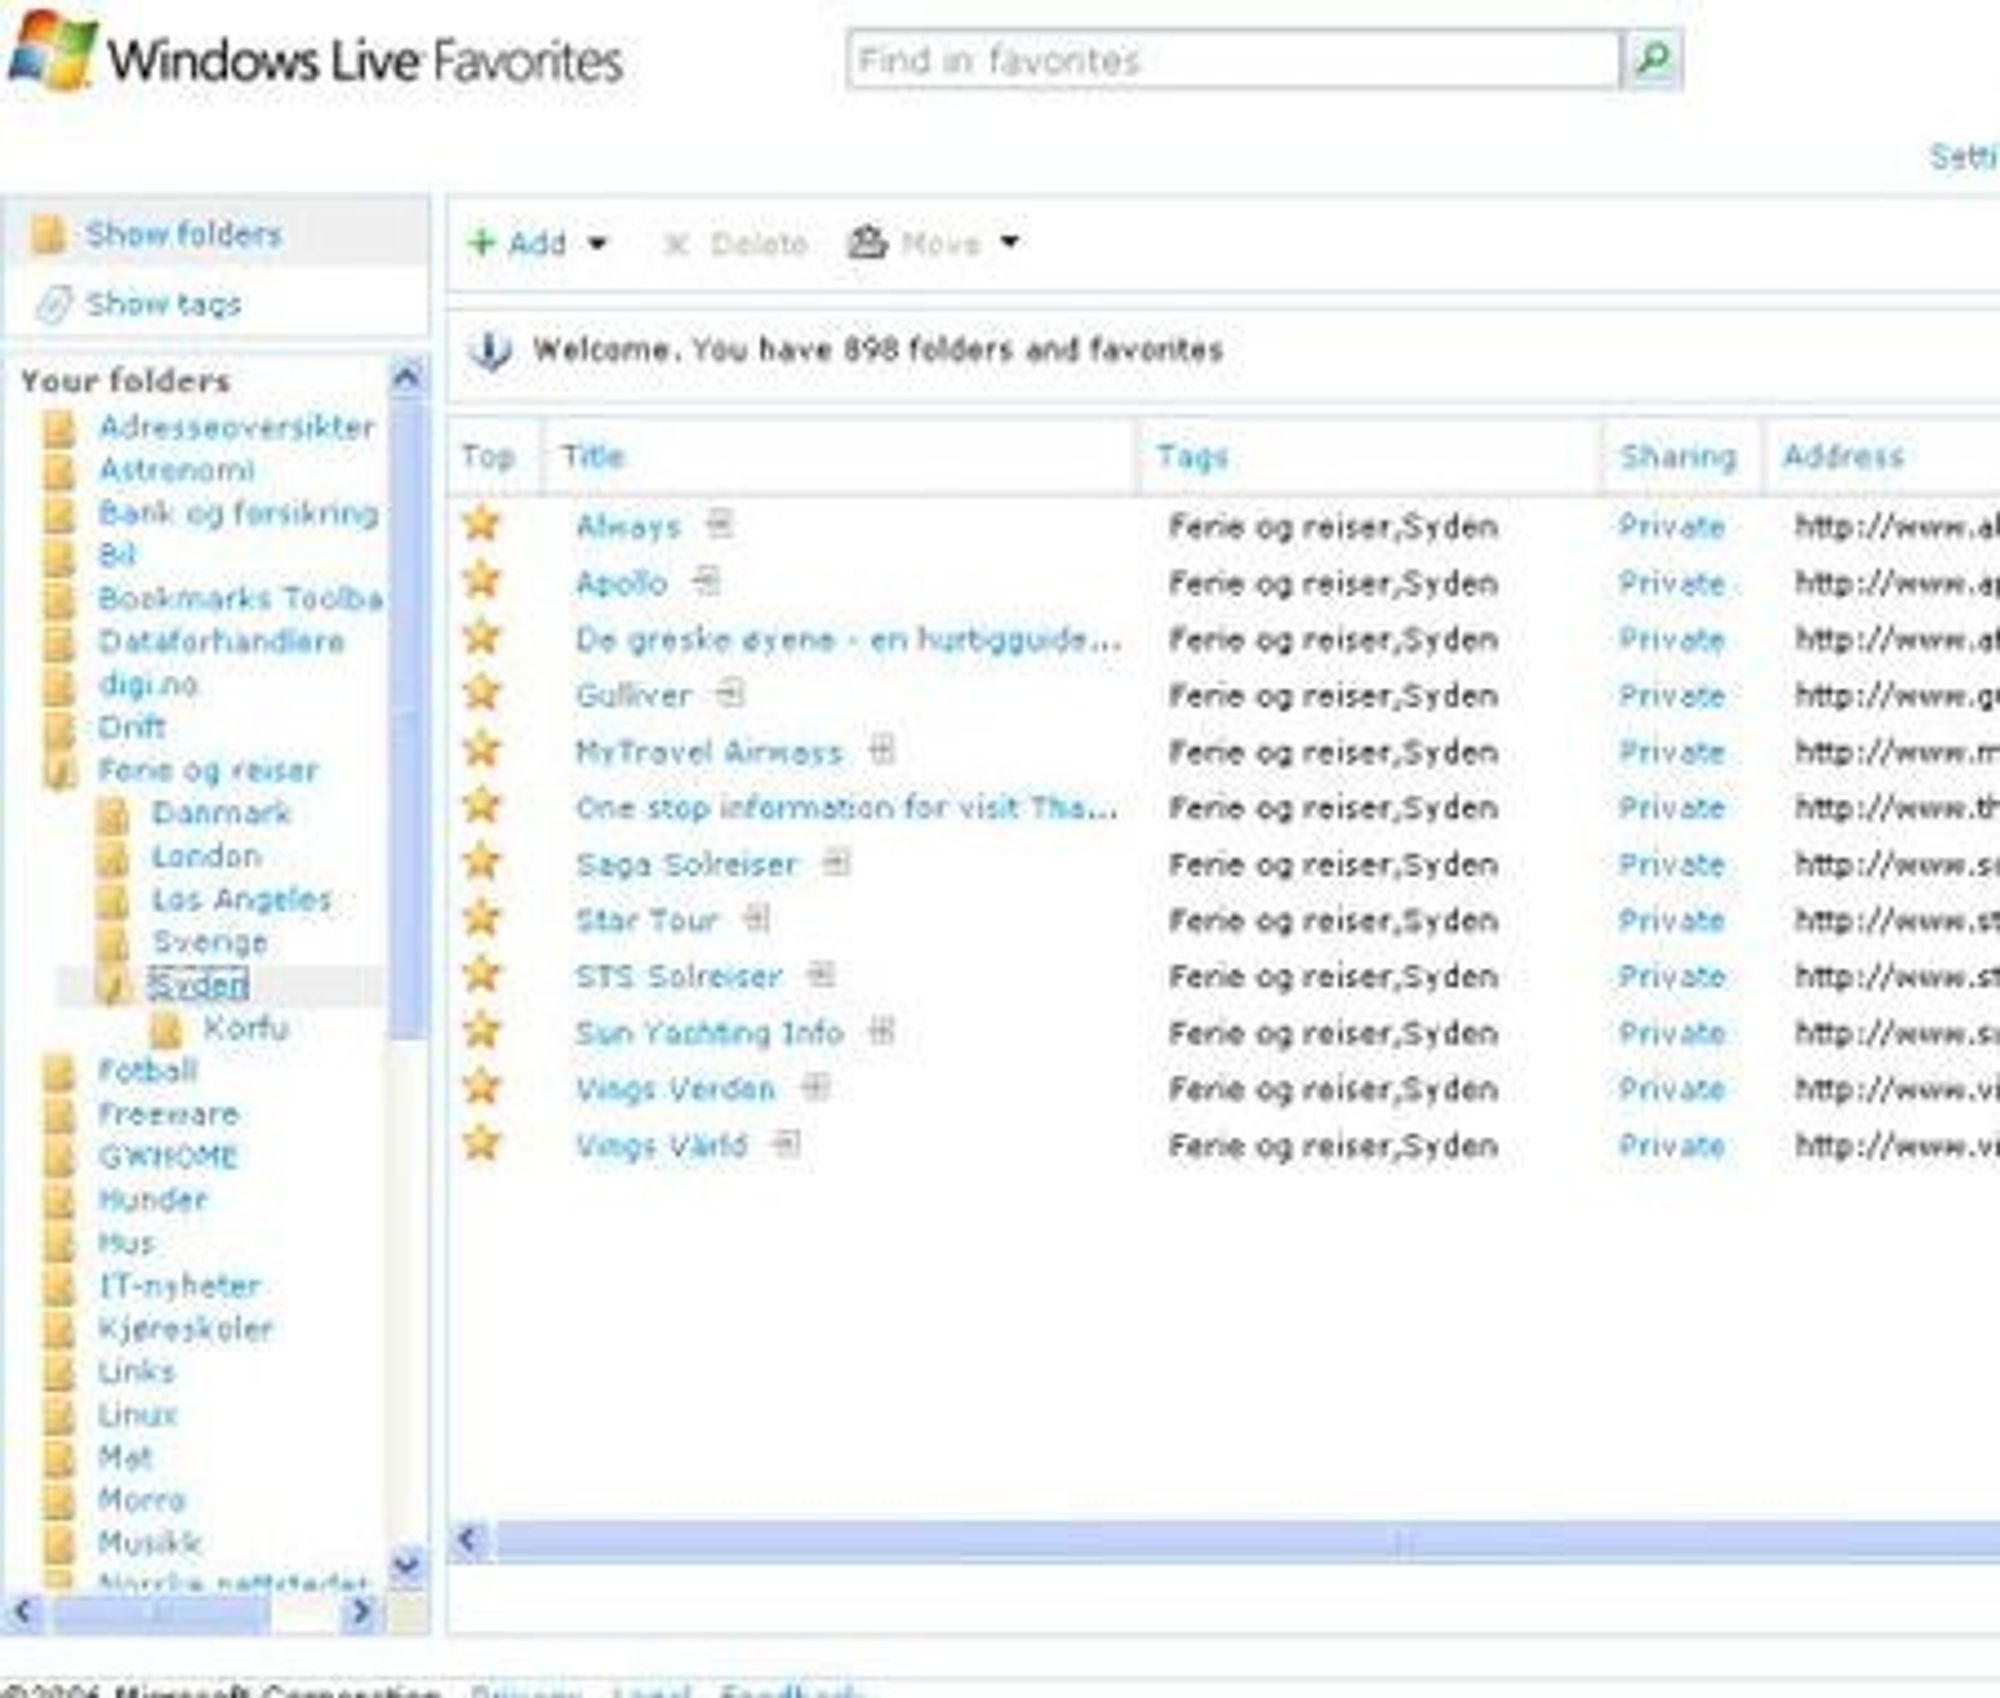Screen dimensions: 2000x1698
Task: Click the new-window icon next to Star Tour
Action: pyautogui.click(x=757, y=917)
